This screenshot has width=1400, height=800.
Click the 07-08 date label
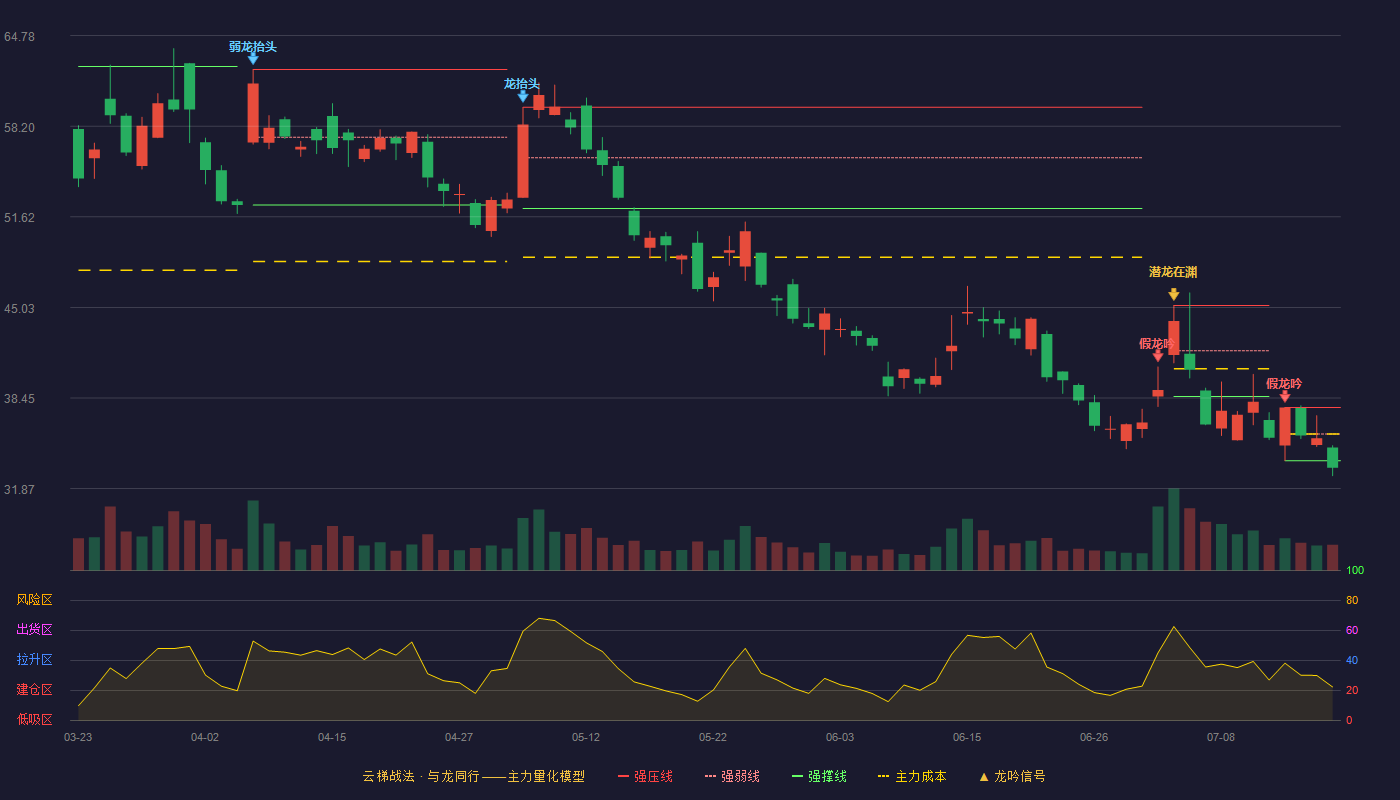click(1221, 737)
